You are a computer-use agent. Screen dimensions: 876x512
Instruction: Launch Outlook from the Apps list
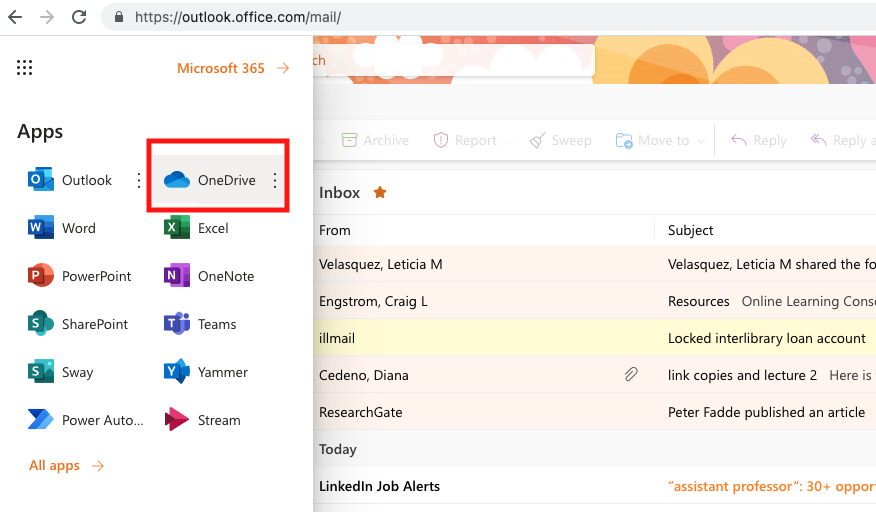pyautogui.click(x=70, y=180)
